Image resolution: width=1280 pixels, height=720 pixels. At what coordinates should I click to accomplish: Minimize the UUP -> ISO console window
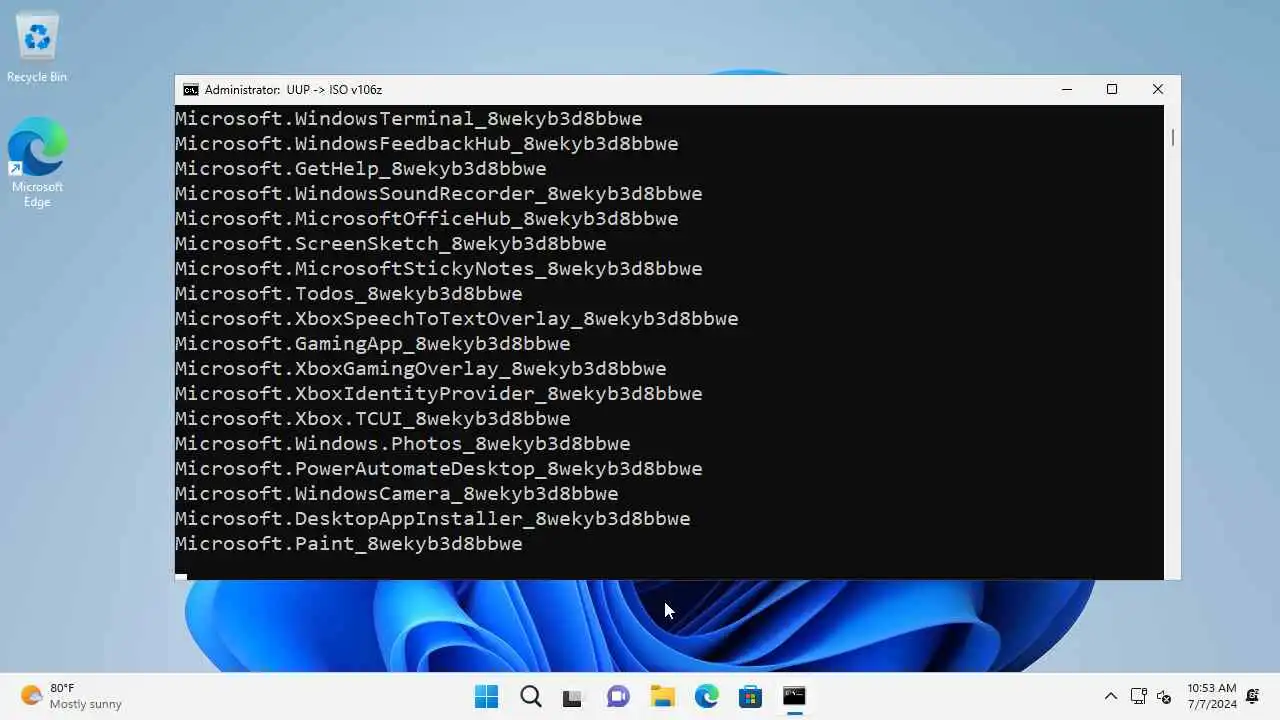[1066, 89]
